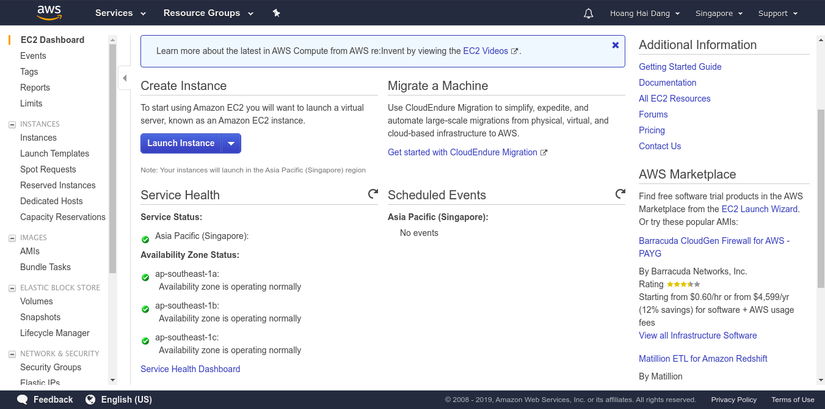825x409 pixels.
Task: Open the notifications bell
Action: pyautogui.click(x=588, y=14)
